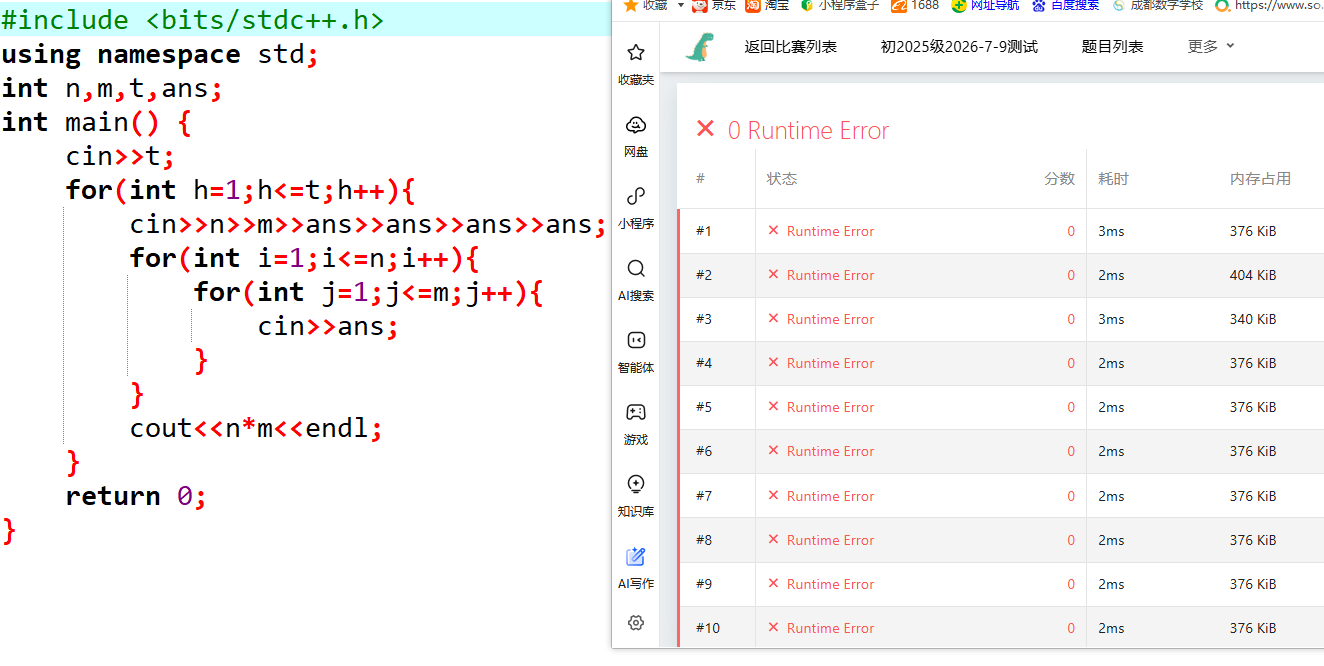The width and height of the screenshot is (1324, 666).
Task: Click the #include <bits/stdc++.h> code line
Action: coord(193,20)
